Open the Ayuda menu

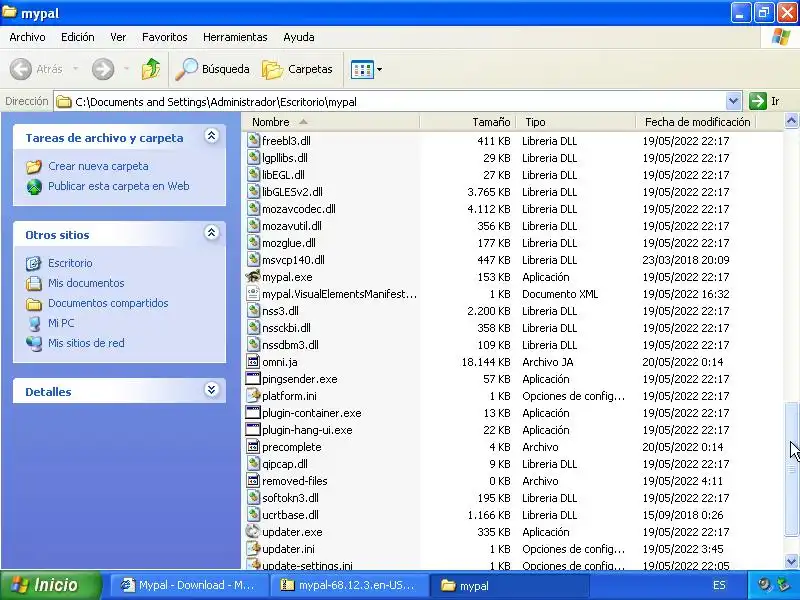[x=298, y=37]
